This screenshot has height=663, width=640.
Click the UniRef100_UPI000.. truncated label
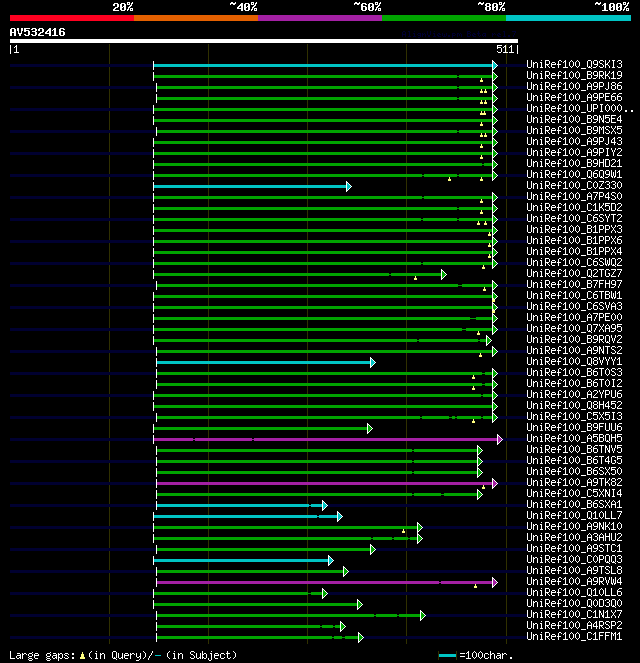point(580,108)
